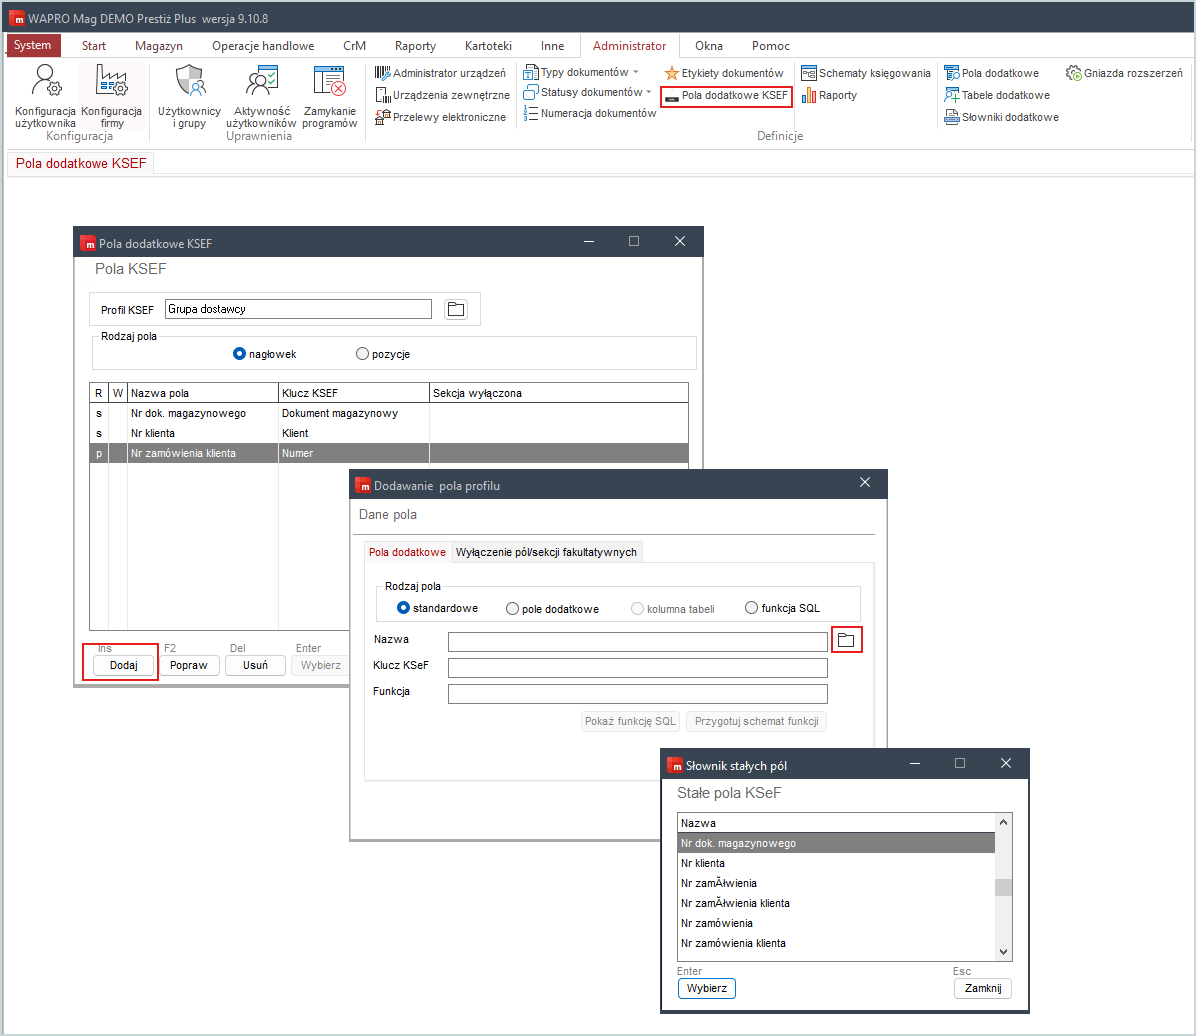The image size is (1196, 1036).
Task: Select the 'pozycje' radio button
Action: tap(363, 354)
